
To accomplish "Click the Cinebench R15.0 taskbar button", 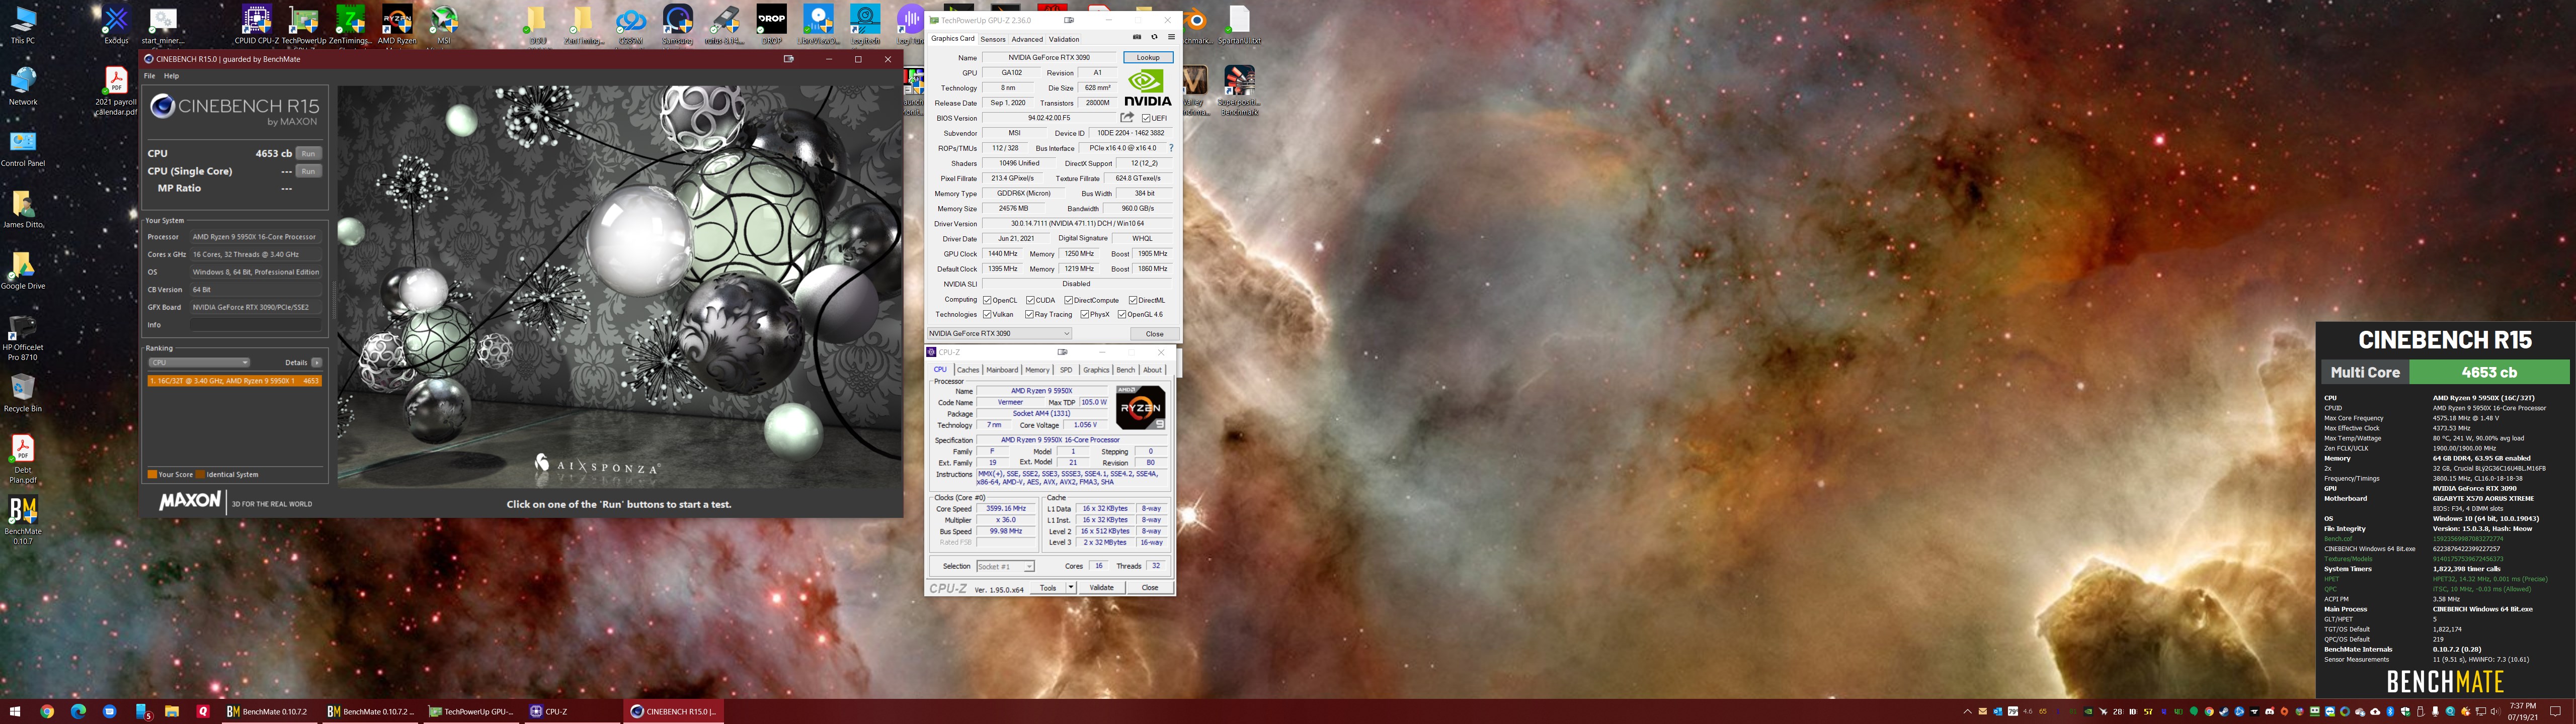I will pos(674,711).
